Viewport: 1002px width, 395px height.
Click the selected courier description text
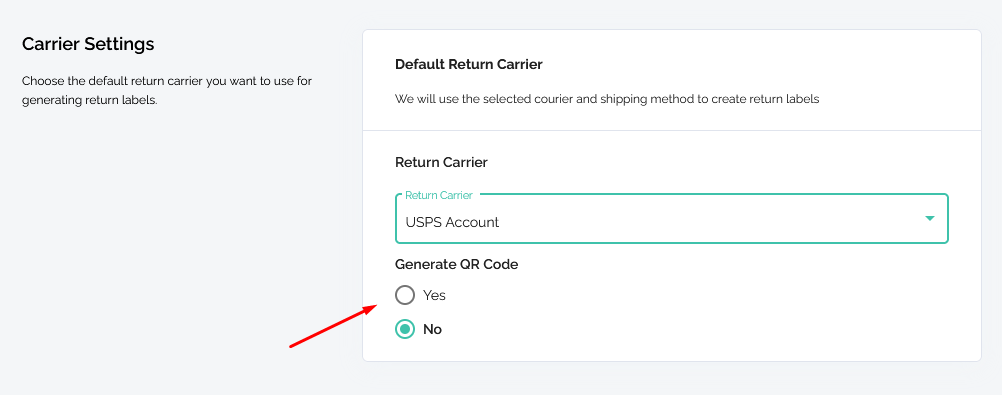[x=607, y=99]
